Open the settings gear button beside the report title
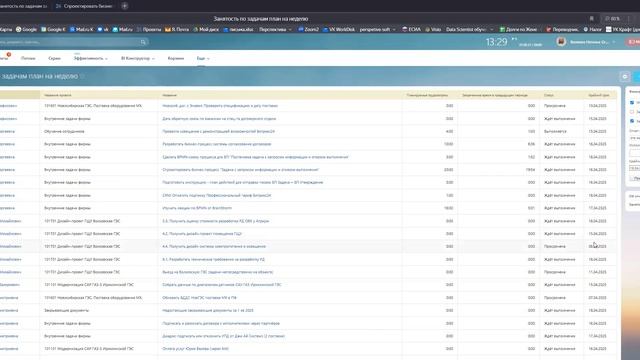 pyautogui.click(x=624, y=76)
